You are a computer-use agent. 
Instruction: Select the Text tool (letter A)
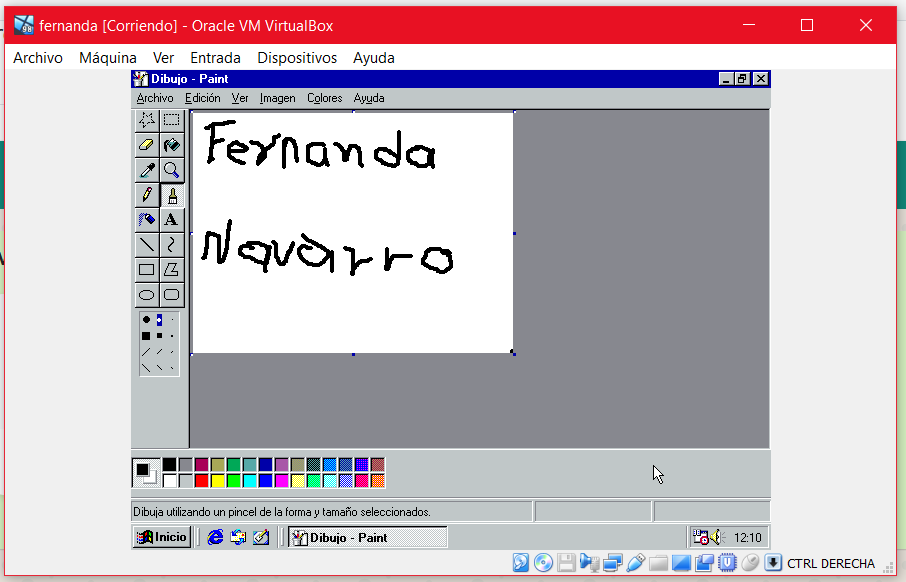172,220
